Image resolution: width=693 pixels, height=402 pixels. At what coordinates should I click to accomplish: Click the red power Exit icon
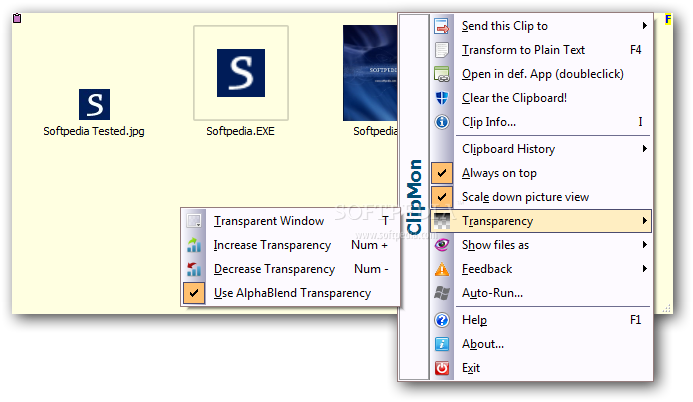click(x=442, y=368)
